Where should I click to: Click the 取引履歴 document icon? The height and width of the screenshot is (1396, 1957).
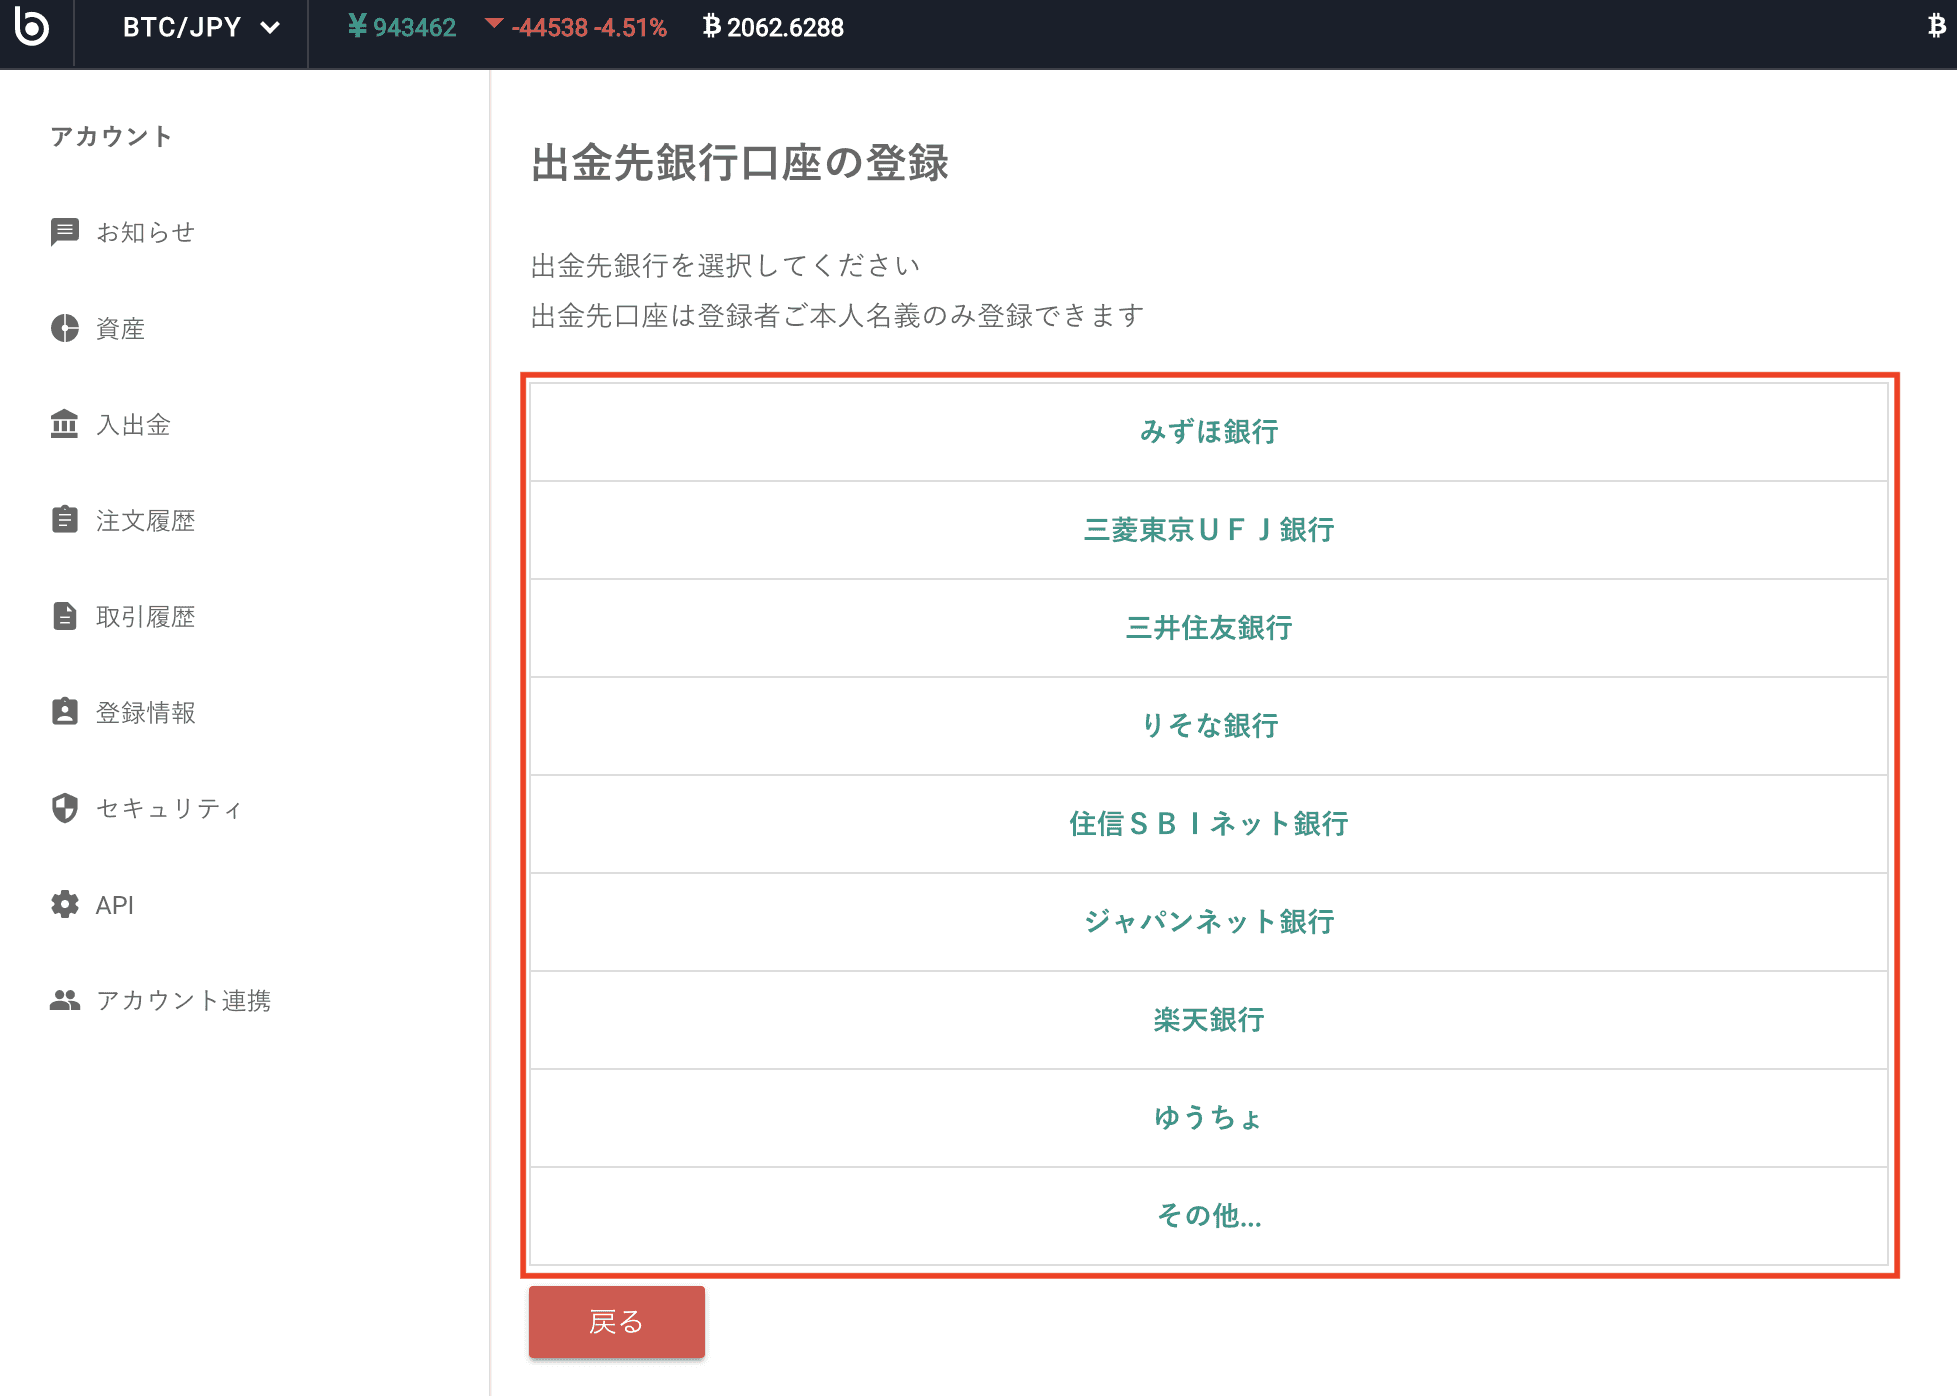click(x=65, y=616)
